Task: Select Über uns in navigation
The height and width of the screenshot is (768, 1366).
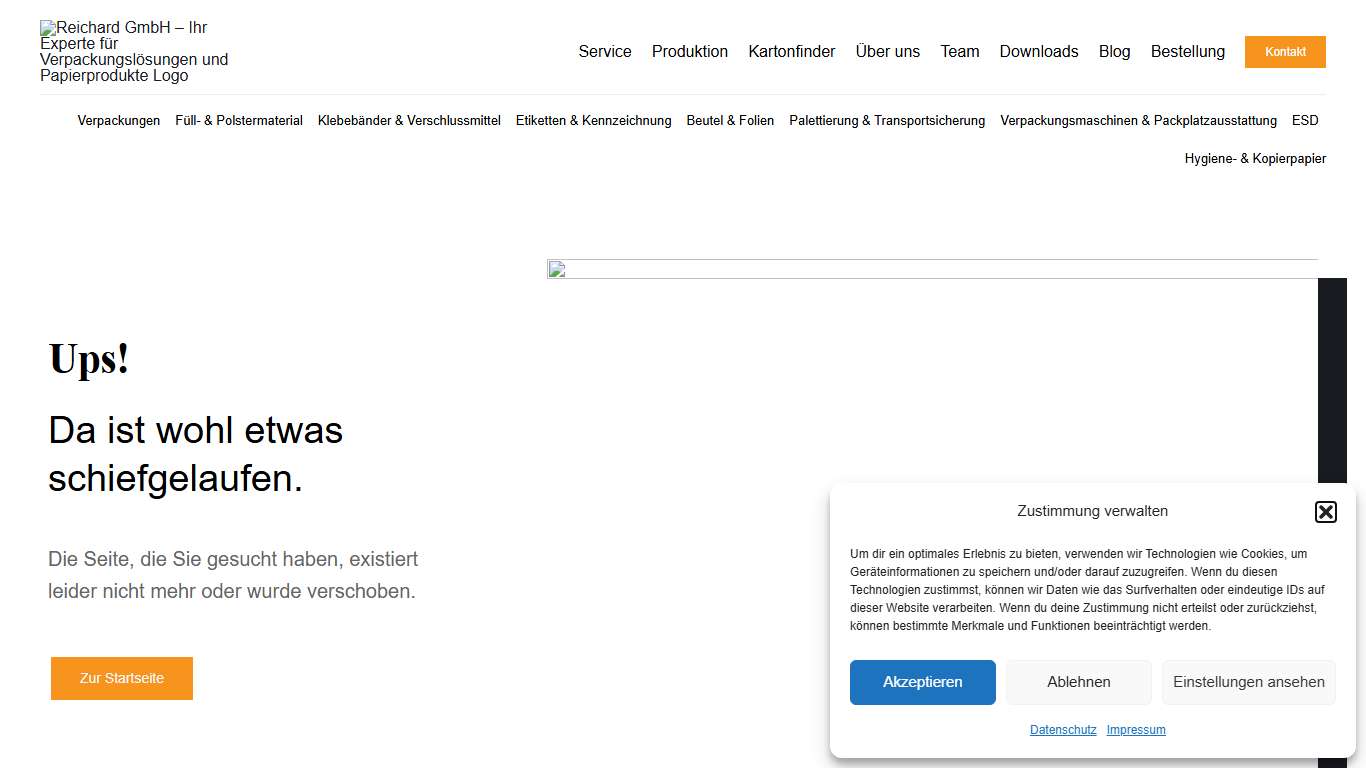Action: pos(887,51)
